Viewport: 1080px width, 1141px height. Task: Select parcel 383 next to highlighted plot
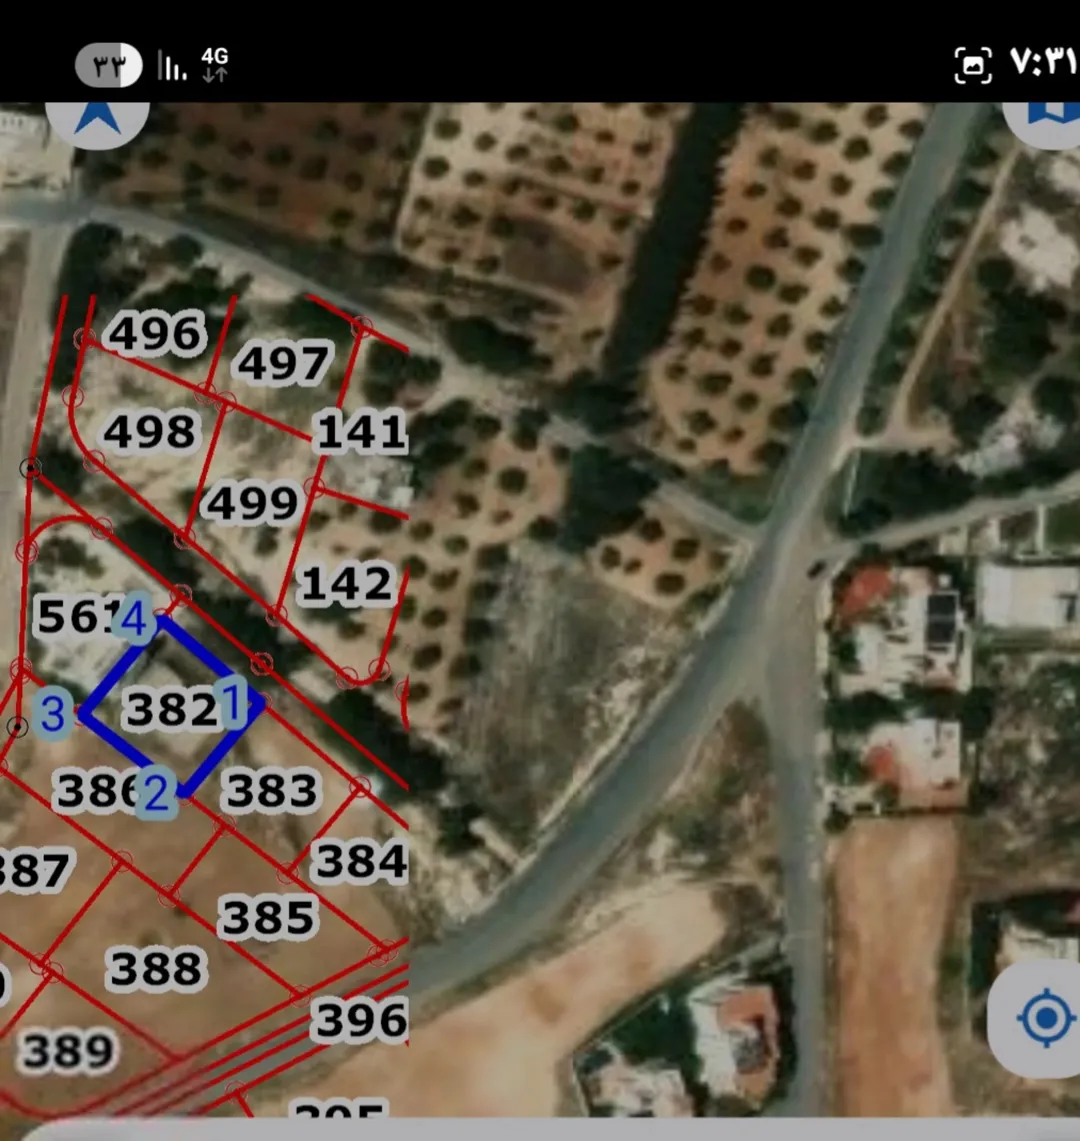tap(272, 790)
